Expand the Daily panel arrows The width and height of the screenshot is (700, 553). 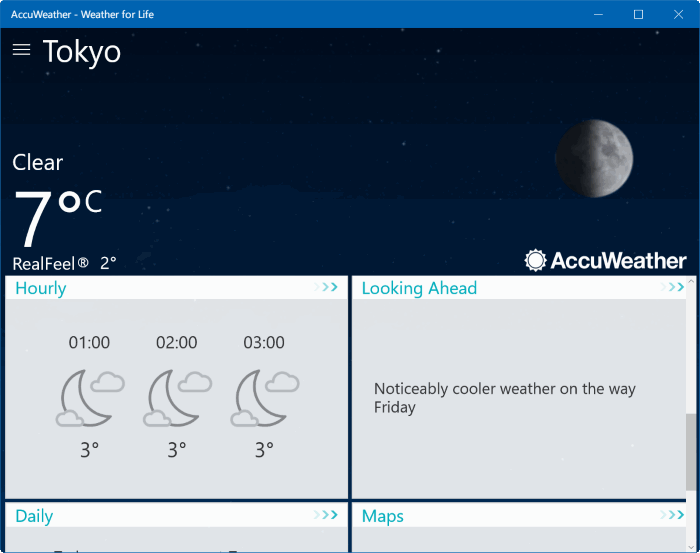click(325, 515)
